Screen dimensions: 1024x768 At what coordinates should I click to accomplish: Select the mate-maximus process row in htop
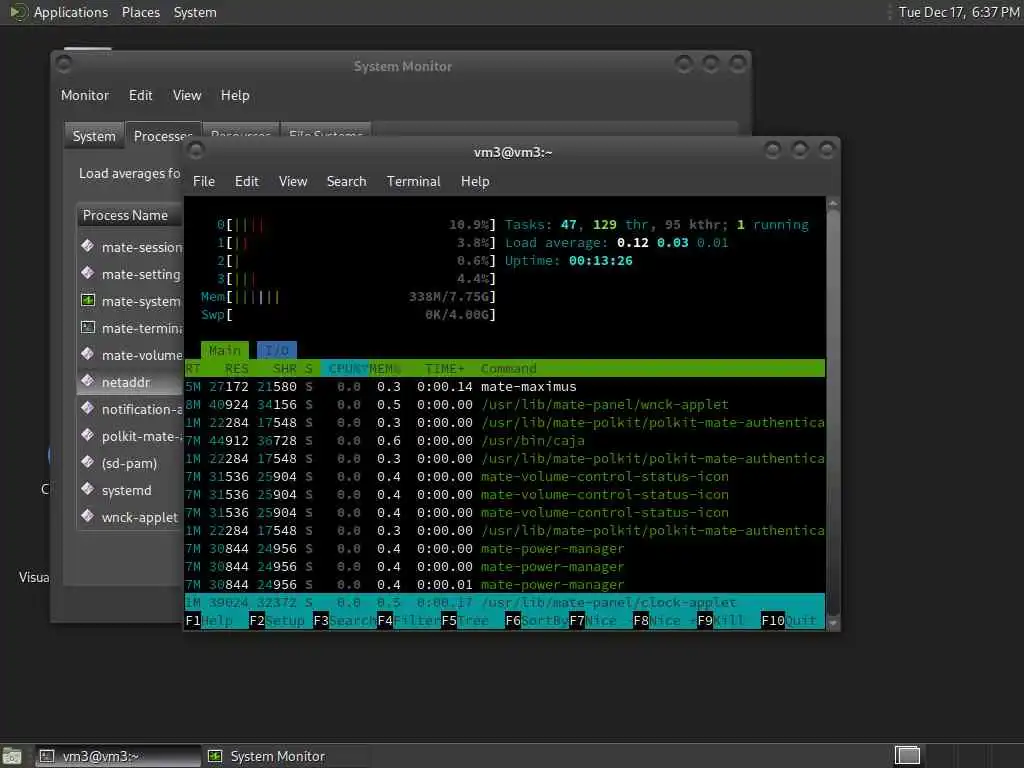pyautogui.click(x=505, y=387)
